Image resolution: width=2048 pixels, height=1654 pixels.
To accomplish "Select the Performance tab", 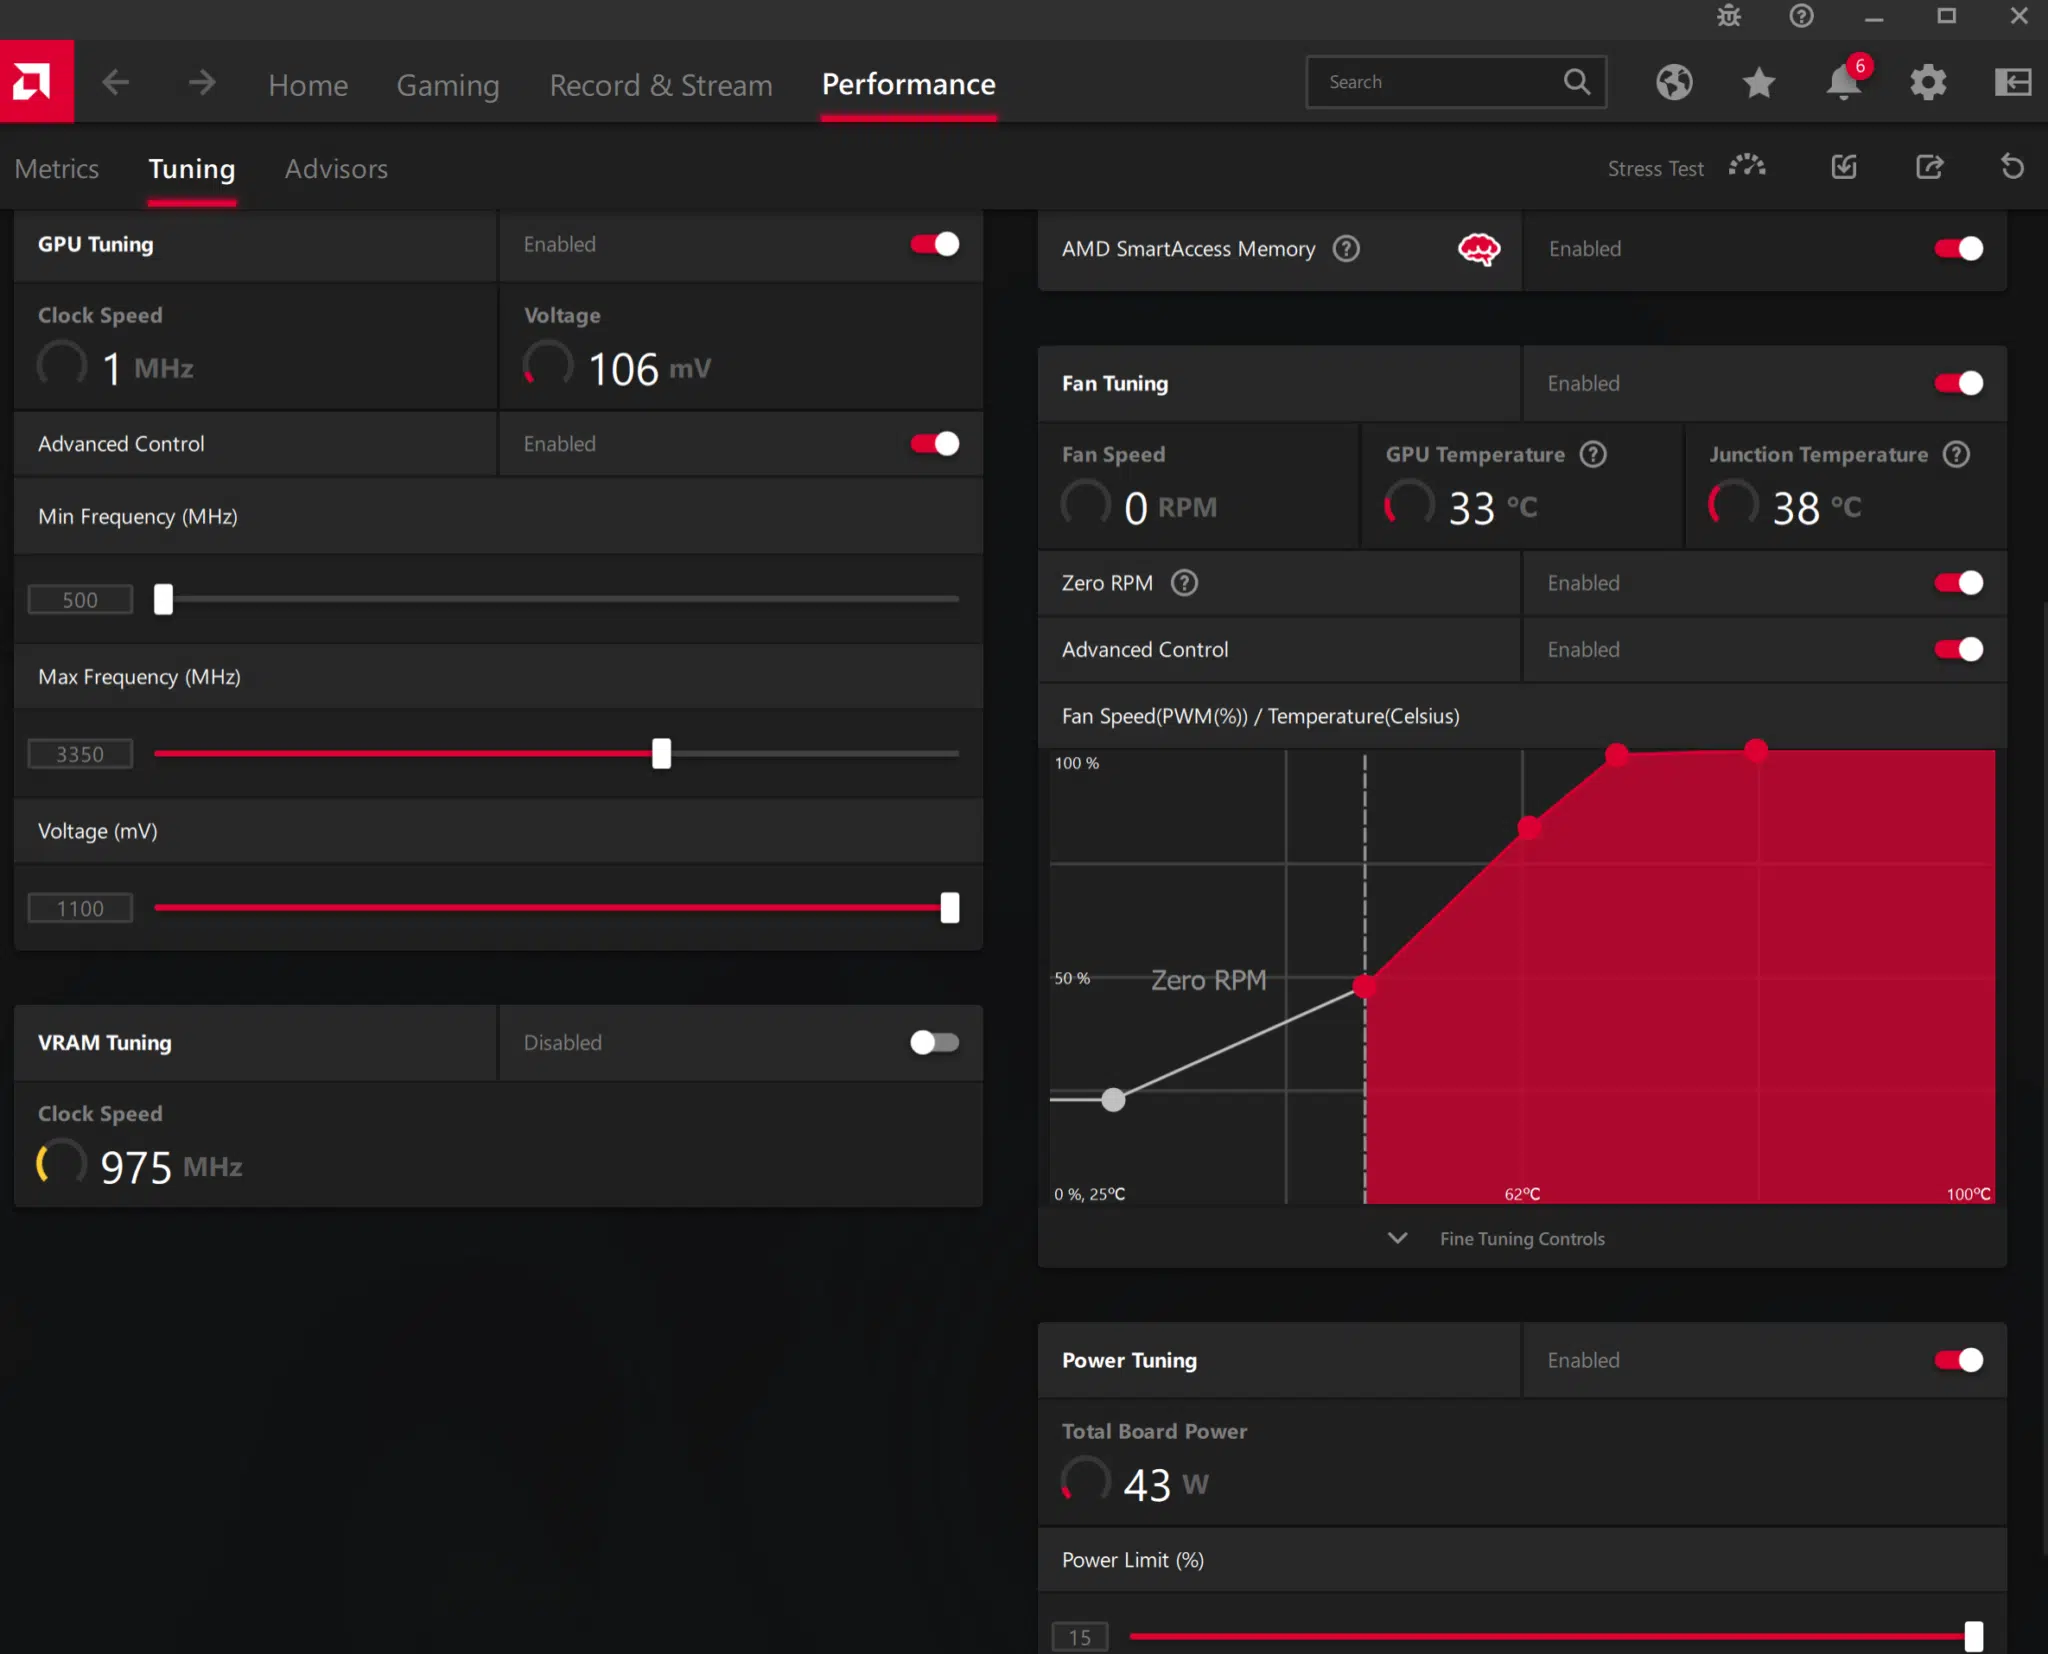I will coord(908,84).
